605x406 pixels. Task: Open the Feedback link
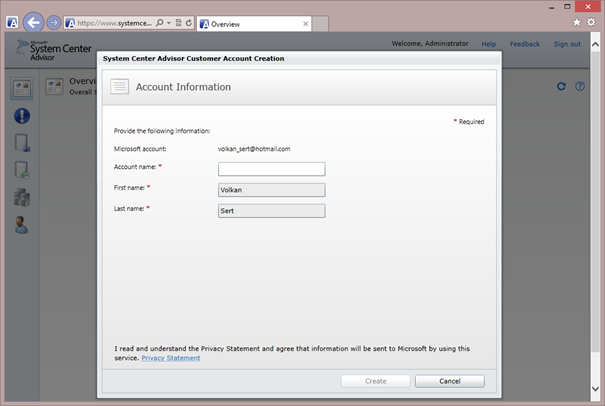pyautogui.click(x=525, y=44)
